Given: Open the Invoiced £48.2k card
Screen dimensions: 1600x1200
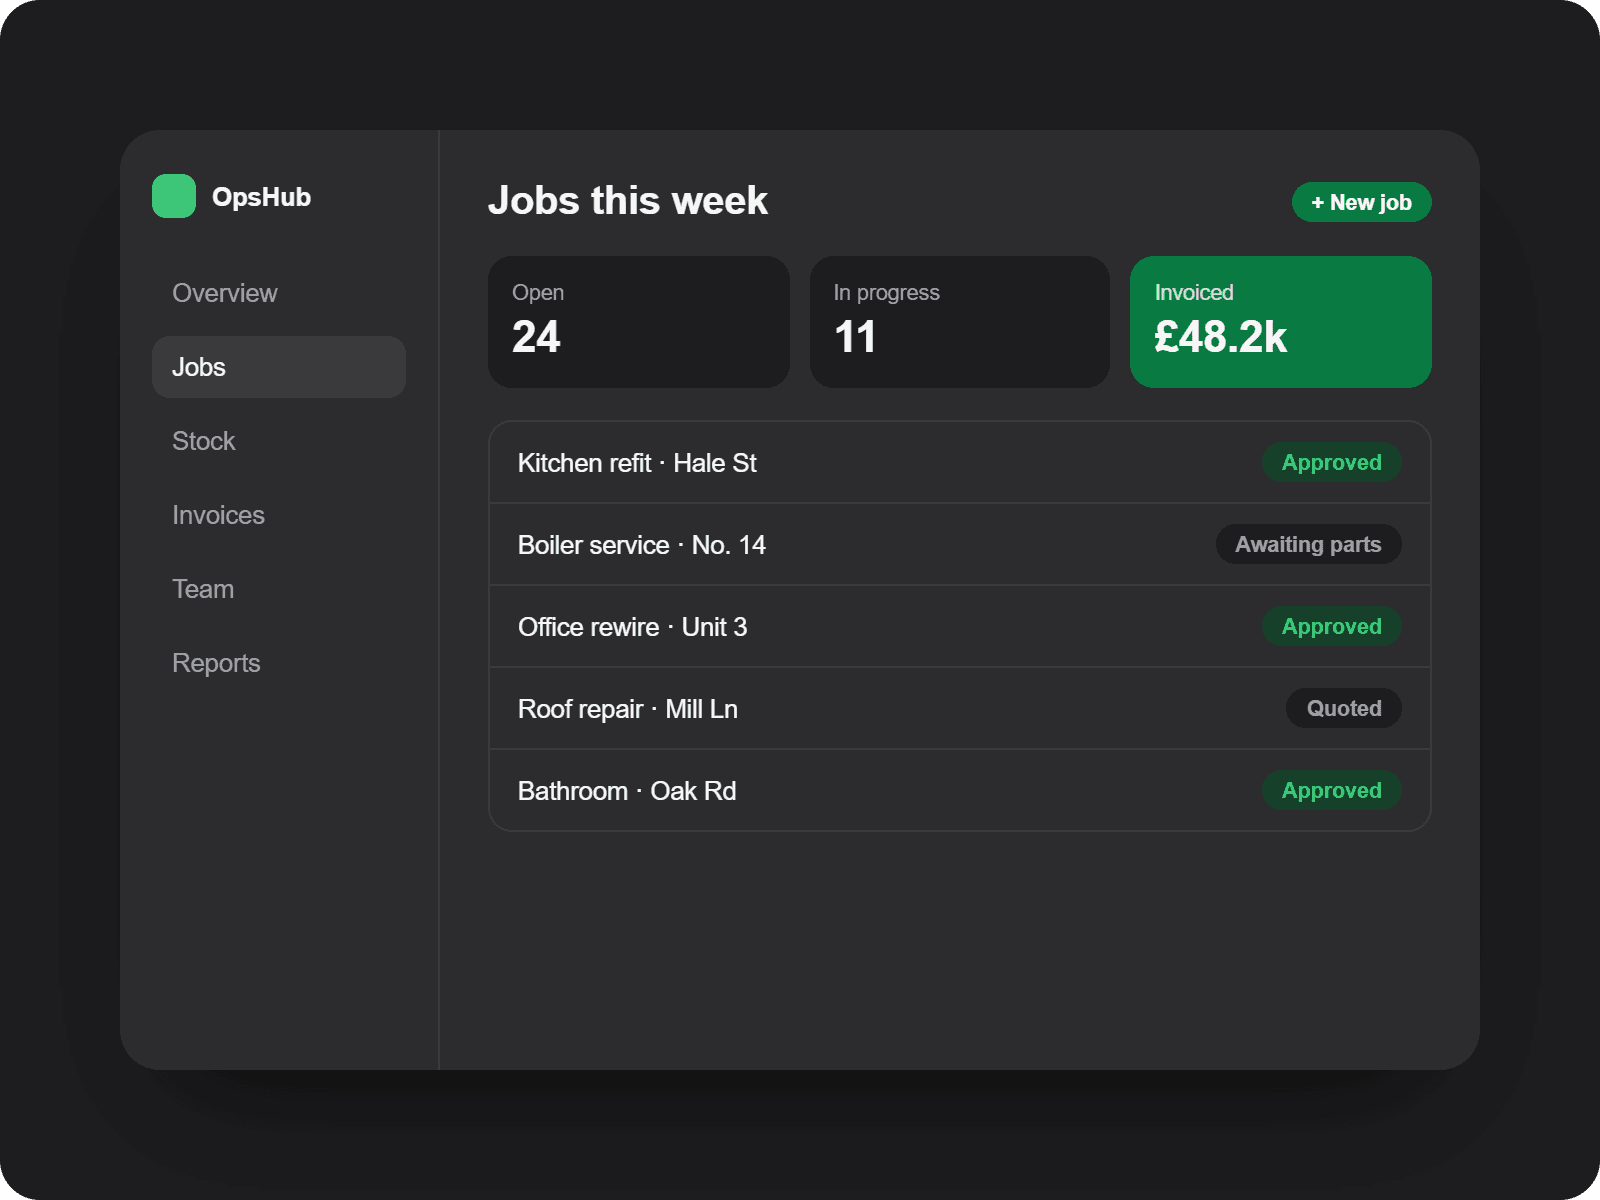Looking at the screenshot, I should (x=1281, y=322).
